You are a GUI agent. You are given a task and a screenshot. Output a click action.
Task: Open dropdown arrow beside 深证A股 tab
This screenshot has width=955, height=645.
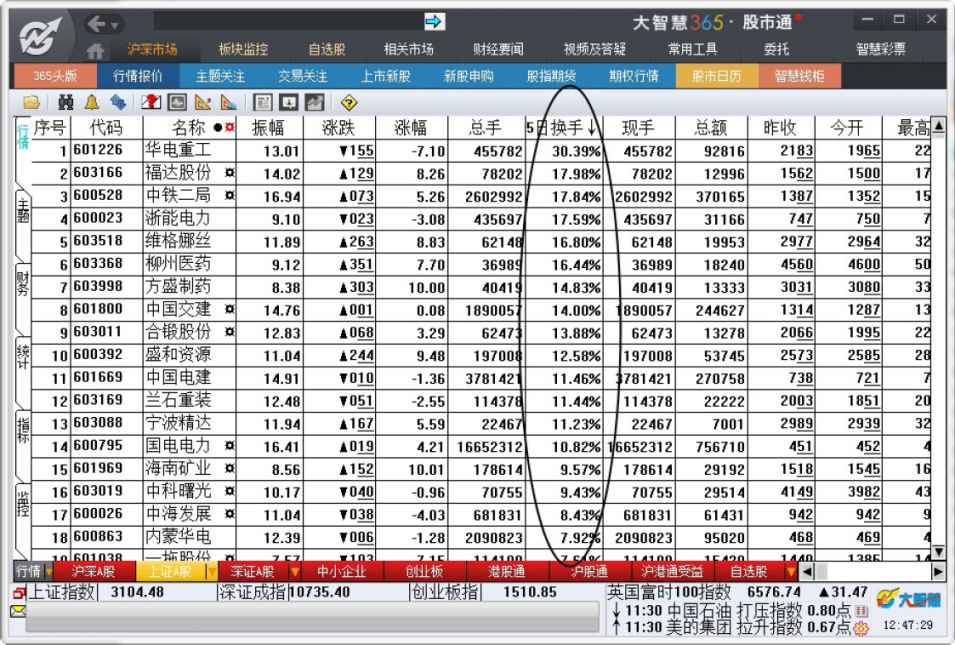coord(295,572)
